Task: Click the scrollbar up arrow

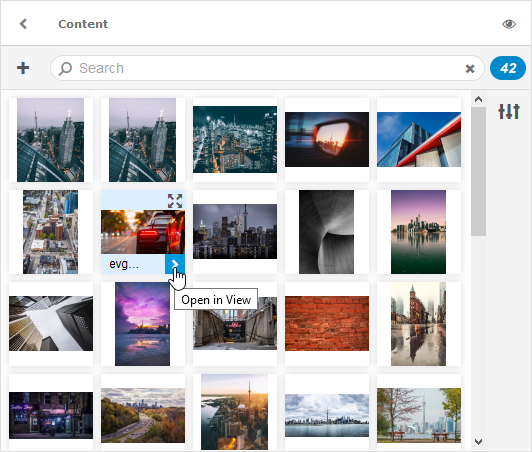Action: (478, 99)
